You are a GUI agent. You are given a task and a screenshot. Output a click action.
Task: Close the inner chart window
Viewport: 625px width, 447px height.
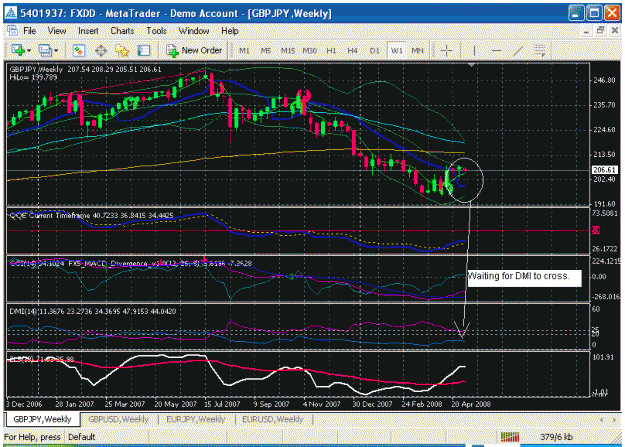tap(615, 30)
